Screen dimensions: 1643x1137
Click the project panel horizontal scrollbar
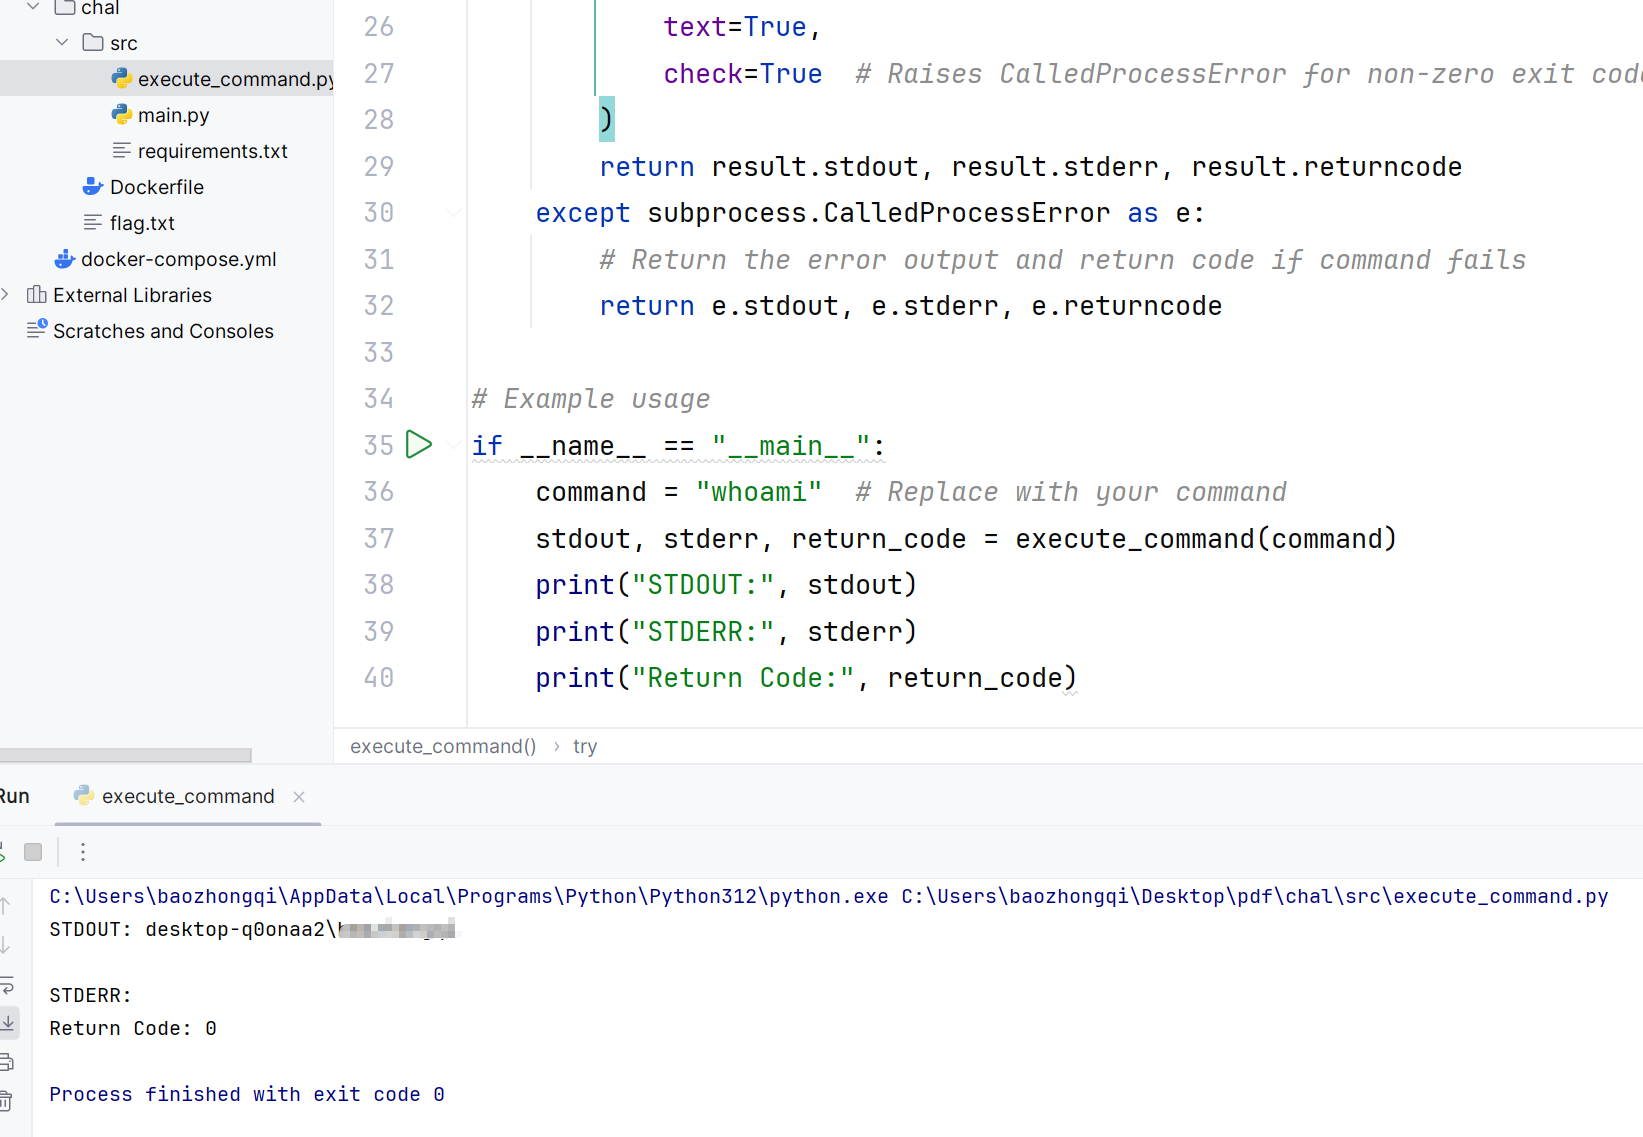coord(125,755)
